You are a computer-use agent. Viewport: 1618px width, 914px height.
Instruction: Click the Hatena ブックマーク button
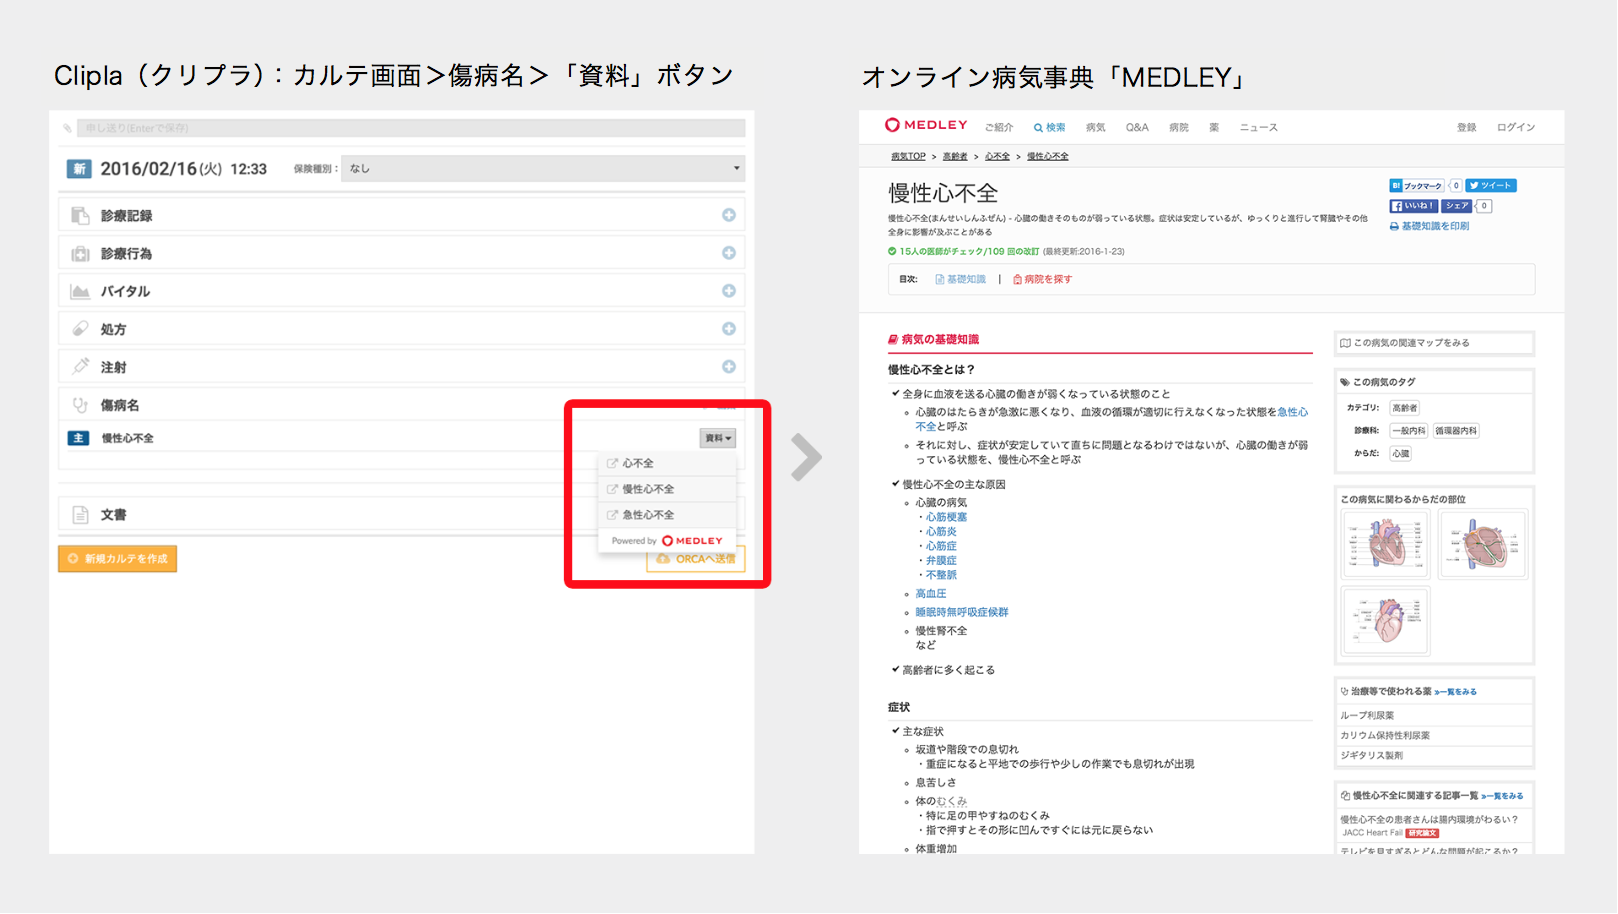tap(1417, 186)
